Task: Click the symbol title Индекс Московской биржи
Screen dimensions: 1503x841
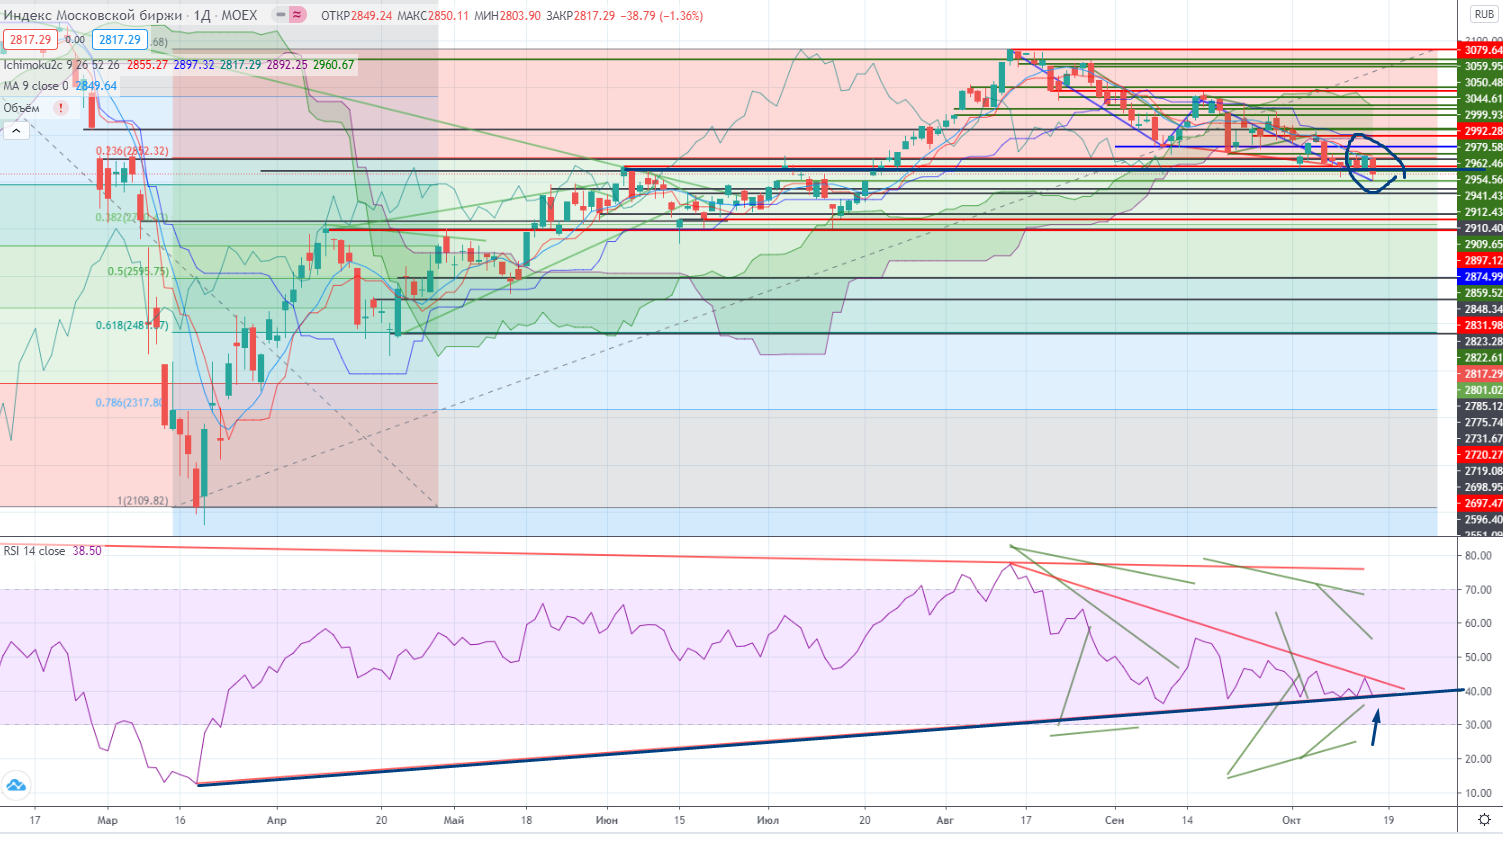Action: (x=93, y=16)
